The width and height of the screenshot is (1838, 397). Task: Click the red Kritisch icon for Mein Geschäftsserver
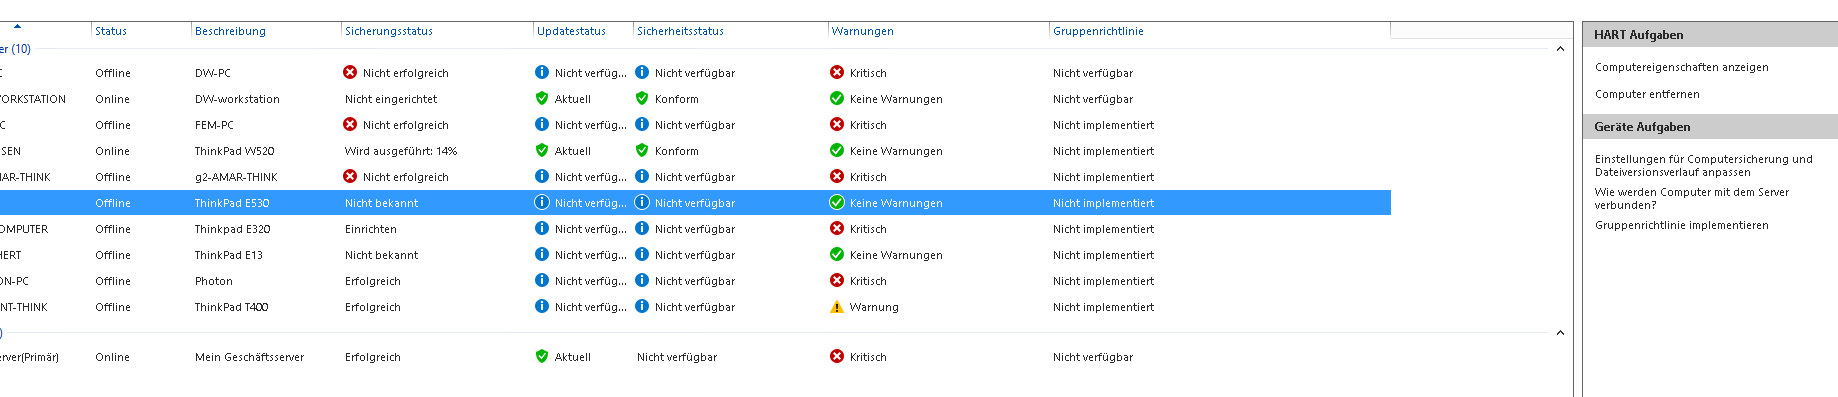pos(837,356)
